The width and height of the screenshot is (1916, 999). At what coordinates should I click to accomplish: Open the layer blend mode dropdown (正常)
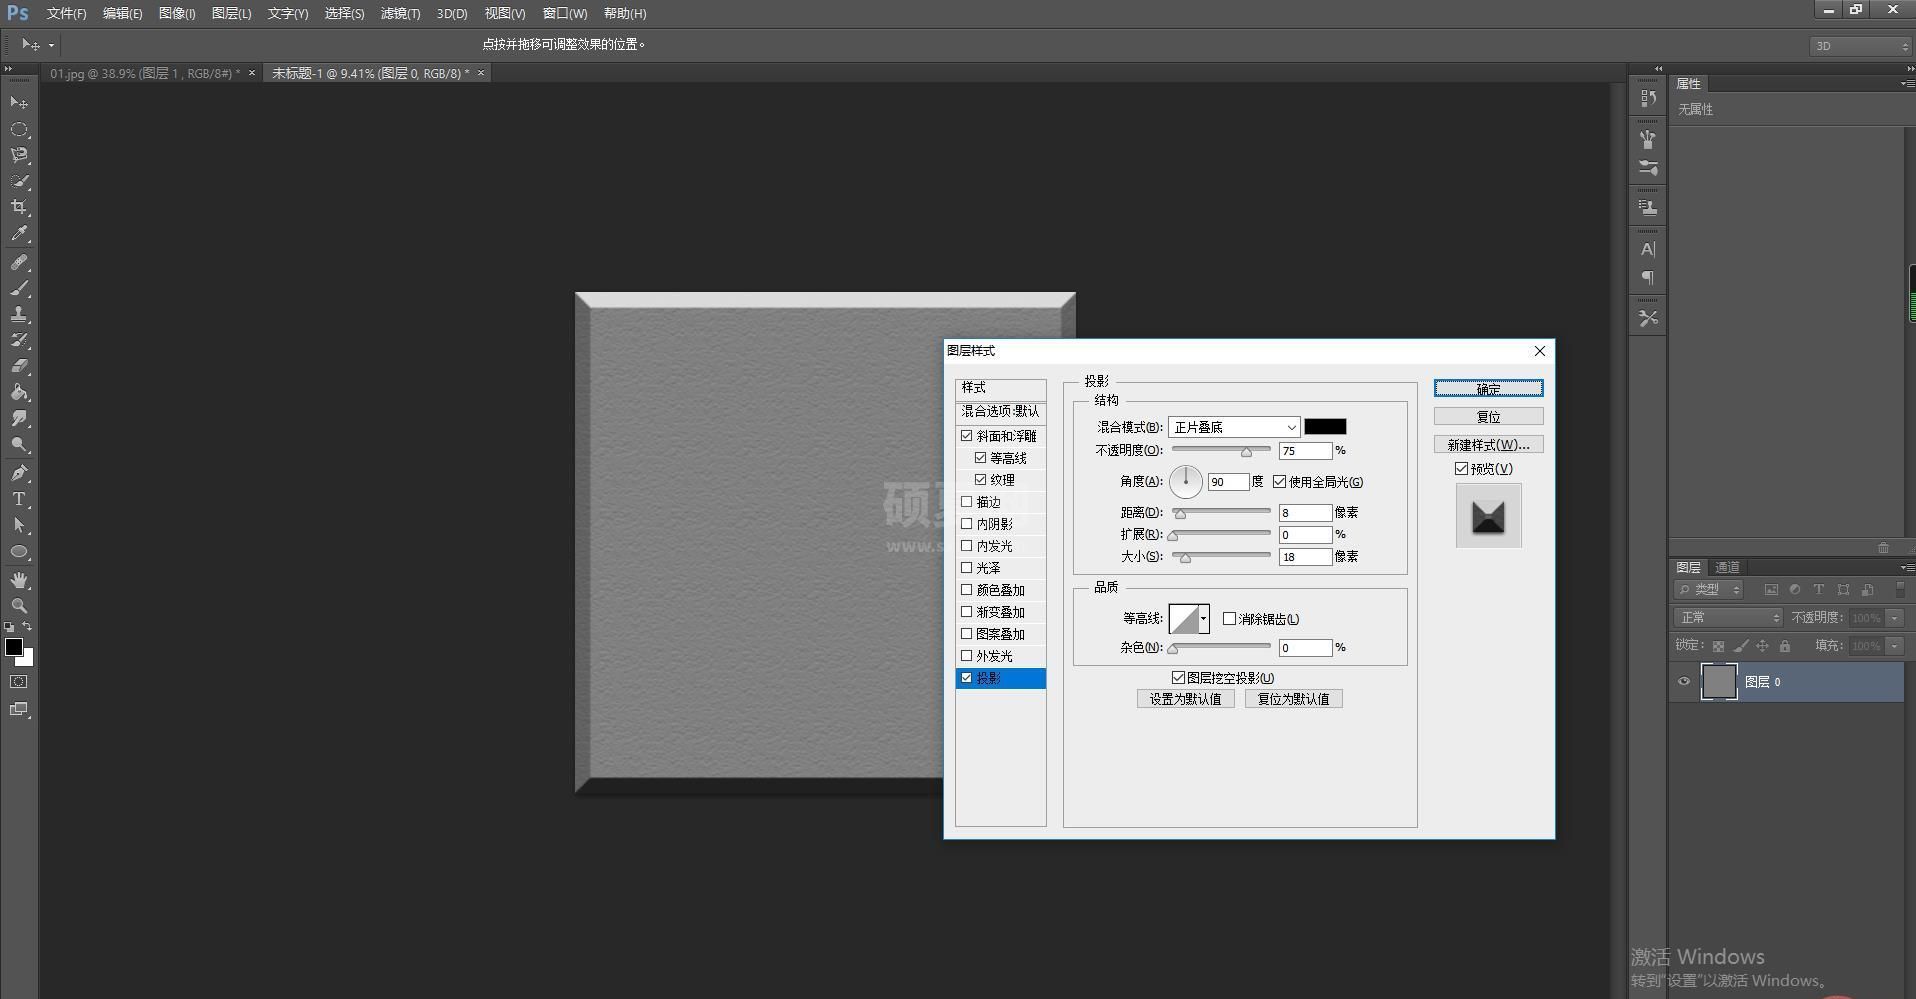pos(1728,618)
